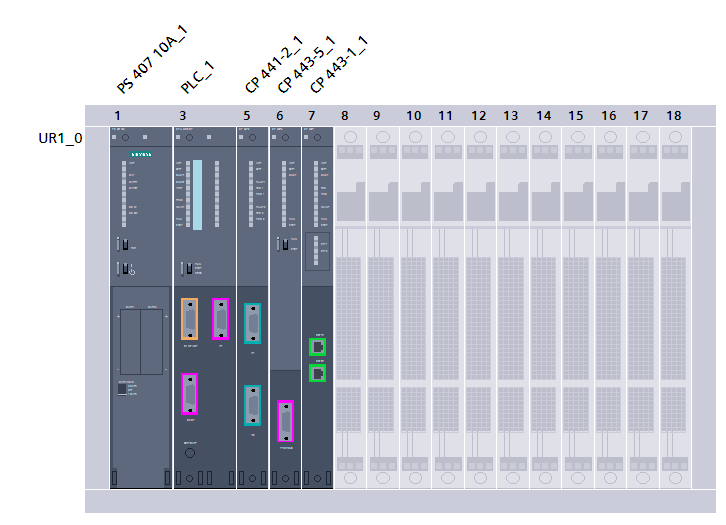Click slot number 5 header
The image size is (726, 525).
pyautogui.click(x=247, y=116)
